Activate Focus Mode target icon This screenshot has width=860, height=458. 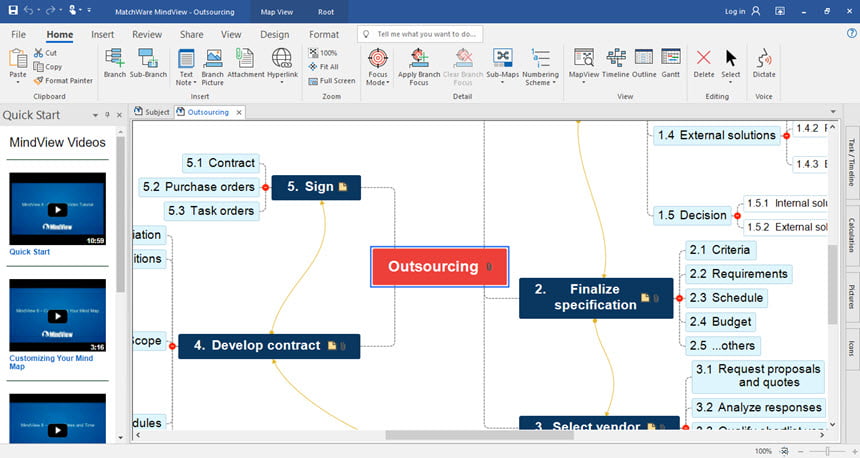point(378,58)
